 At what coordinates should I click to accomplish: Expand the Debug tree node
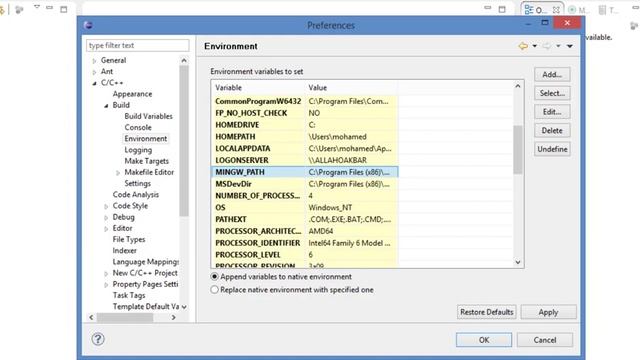pos(106,218)
